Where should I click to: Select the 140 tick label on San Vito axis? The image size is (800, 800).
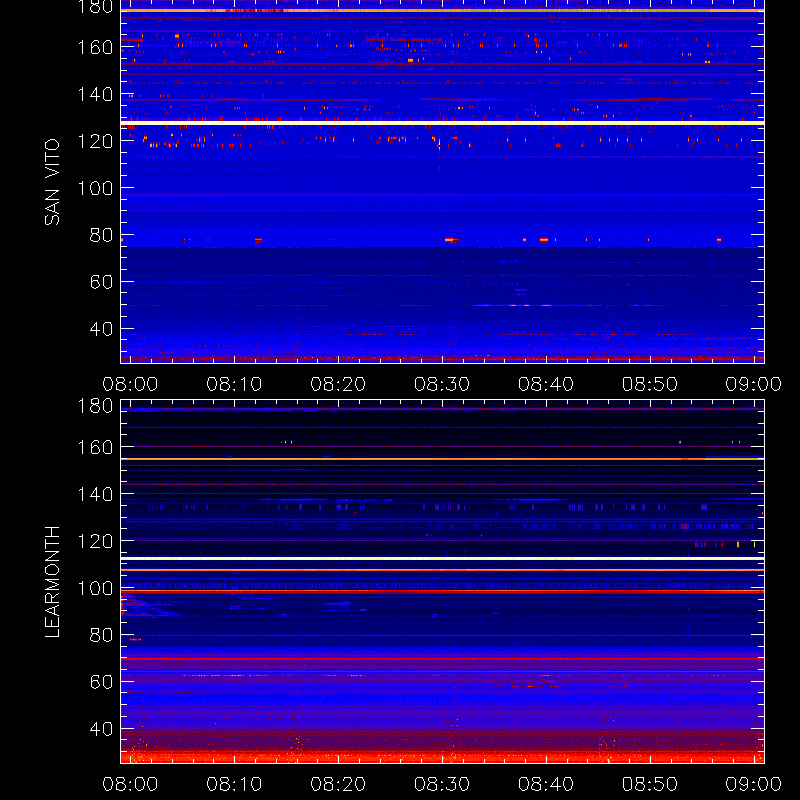(x=95, y=94)
